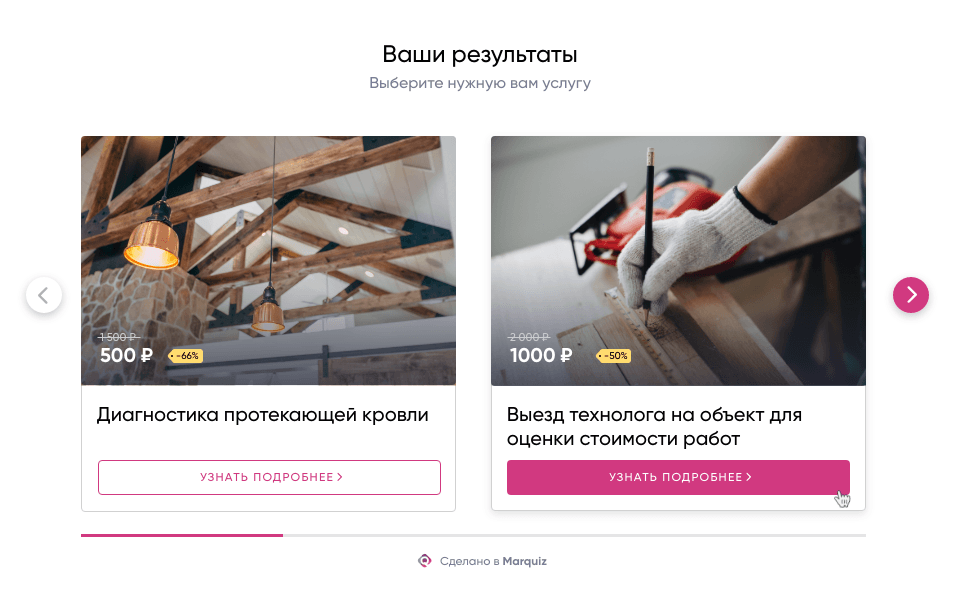The height and width of the screenshot is (590, 960).
Task: Click the 500 ₽ price label
Action: 126,355
